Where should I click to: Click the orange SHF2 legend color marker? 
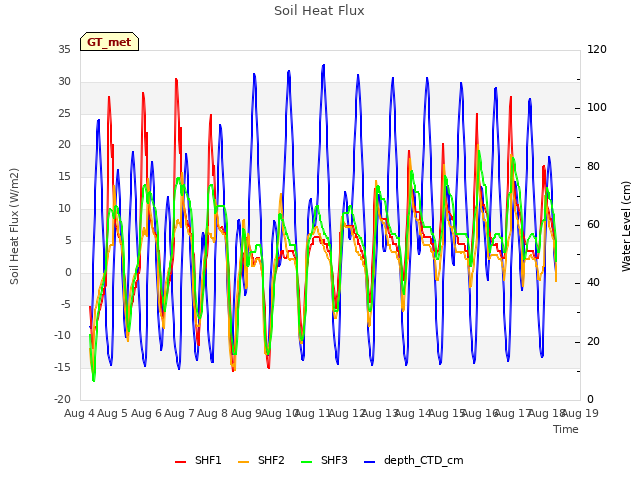tap(243, 462)
